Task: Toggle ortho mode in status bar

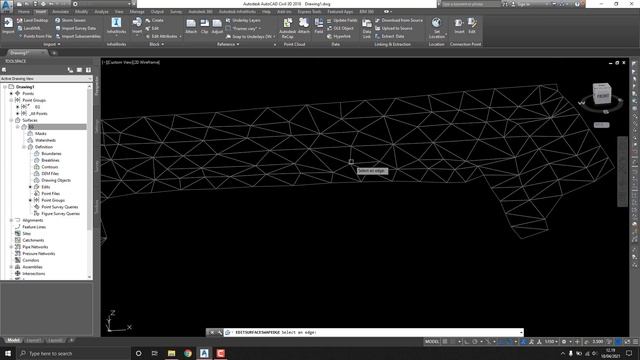Action: pyautogui.click(x=467, y=342)
